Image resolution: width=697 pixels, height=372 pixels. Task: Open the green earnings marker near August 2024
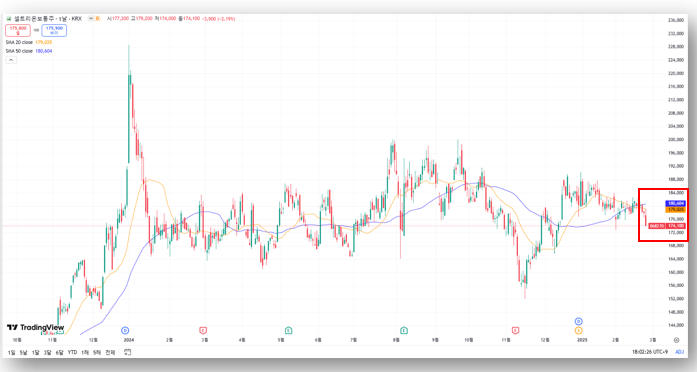coord(404,330)
